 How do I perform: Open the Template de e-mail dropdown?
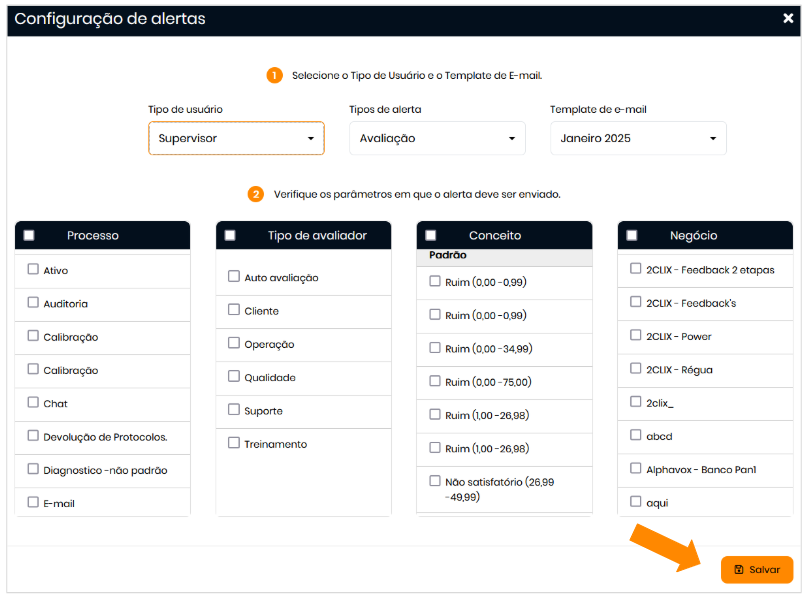(x=638, y=138)
